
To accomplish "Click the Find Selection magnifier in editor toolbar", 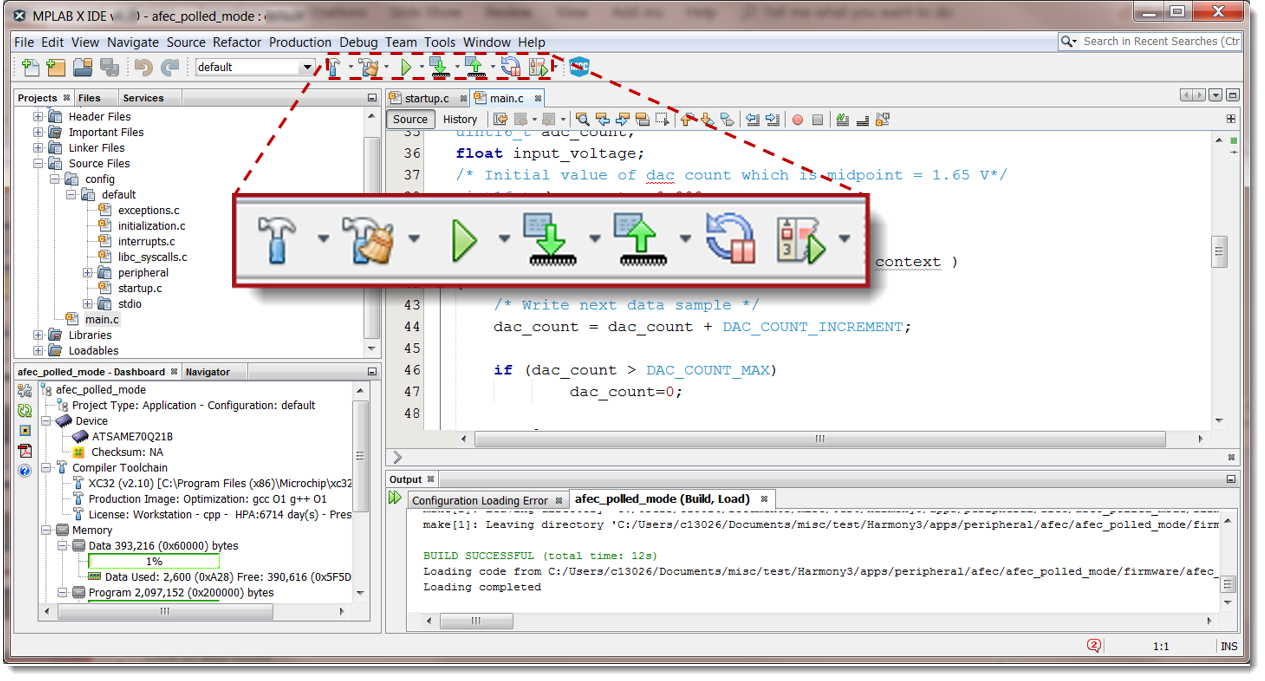I will point(584,119).
